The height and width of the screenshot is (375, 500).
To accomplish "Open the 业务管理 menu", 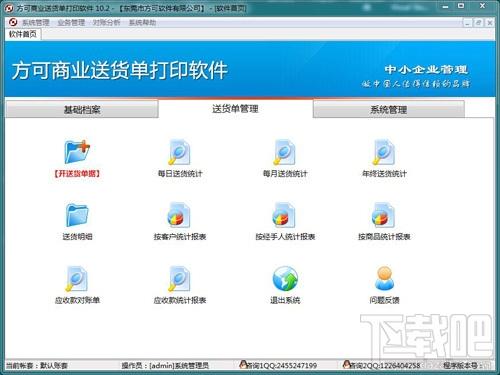I will (x=71, y=23).
